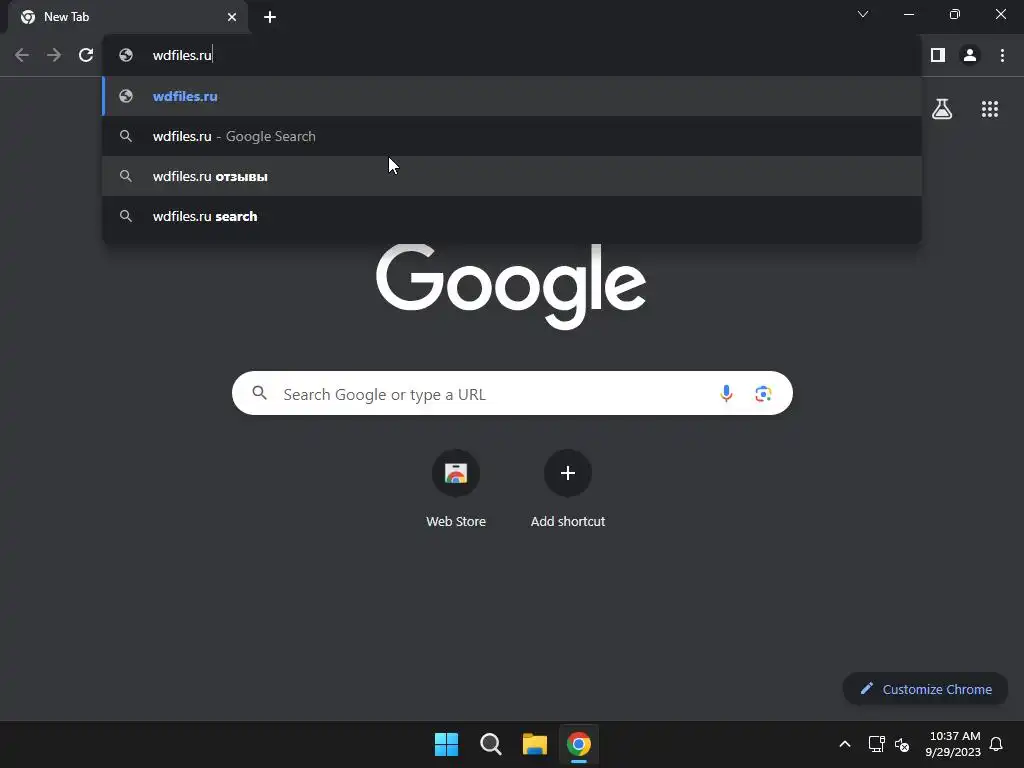Image resolution: width=1024 pixels, height=768 pixels.
Task: Click the Add shortcut label text
Action: [568, 521]
